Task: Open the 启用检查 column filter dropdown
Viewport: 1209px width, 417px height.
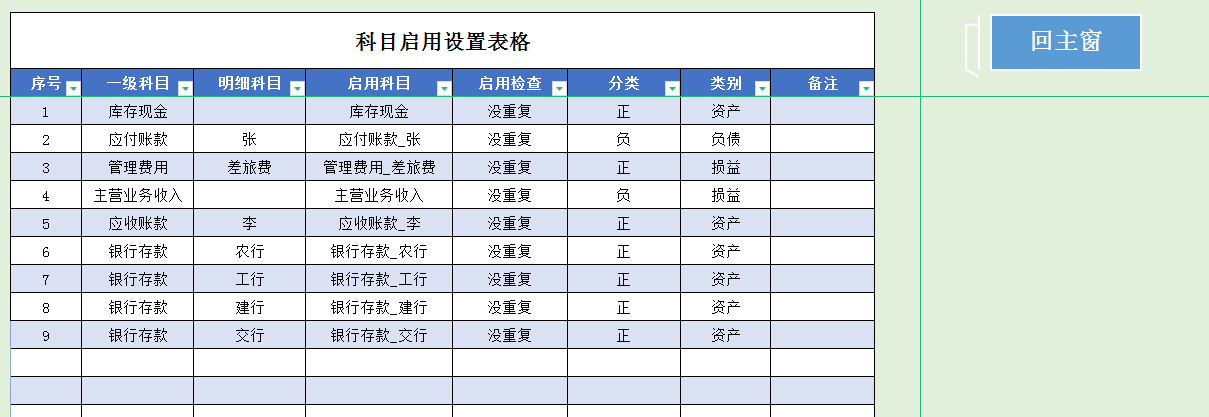Action: coord(559,89)
